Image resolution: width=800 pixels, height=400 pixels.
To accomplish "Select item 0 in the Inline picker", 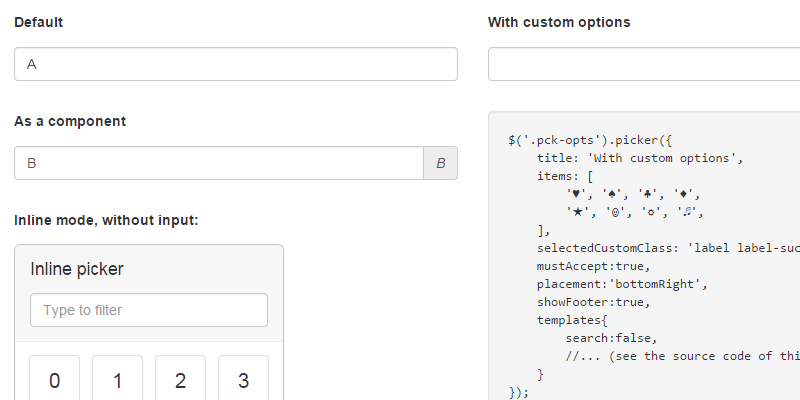I will coord(55,380).
